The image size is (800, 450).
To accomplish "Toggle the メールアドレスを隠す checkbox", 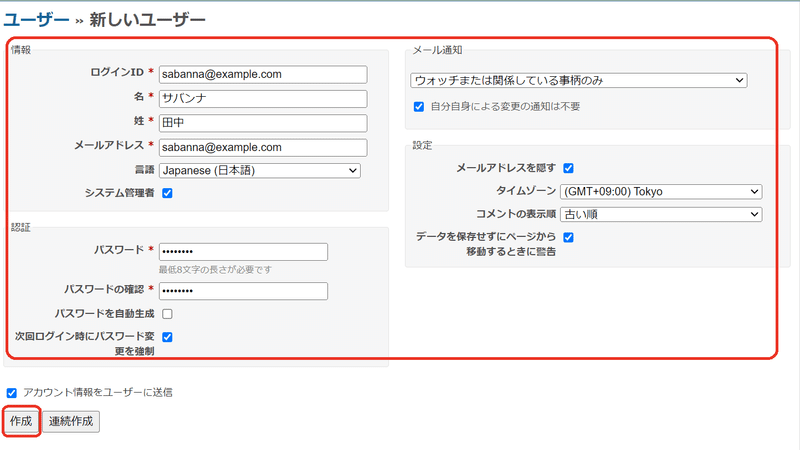I will [568, 168].
